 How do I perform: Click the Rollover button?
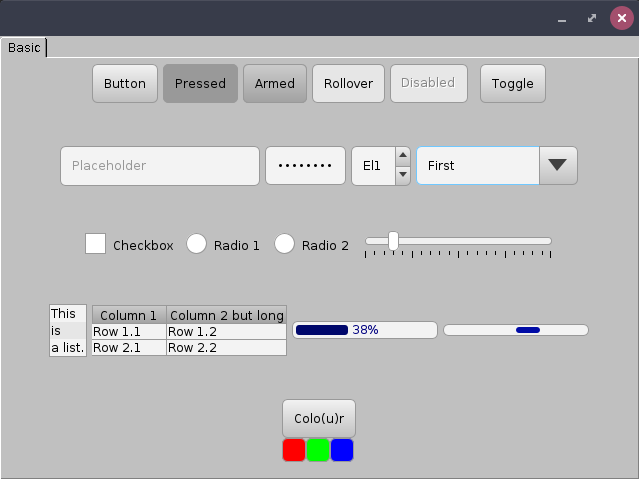click(348, 84)
